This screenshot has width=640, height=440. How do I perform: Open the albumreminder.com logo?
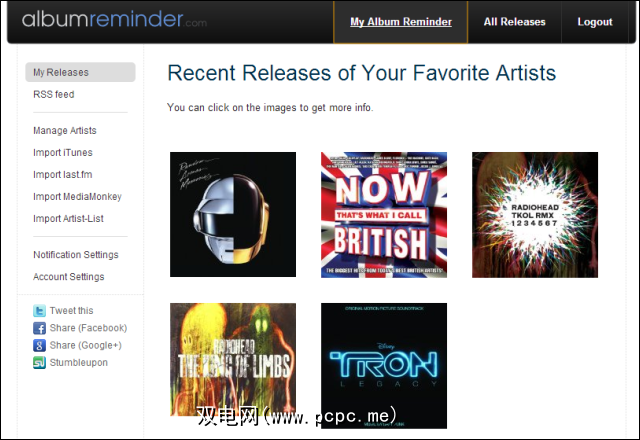coord(114,20)
